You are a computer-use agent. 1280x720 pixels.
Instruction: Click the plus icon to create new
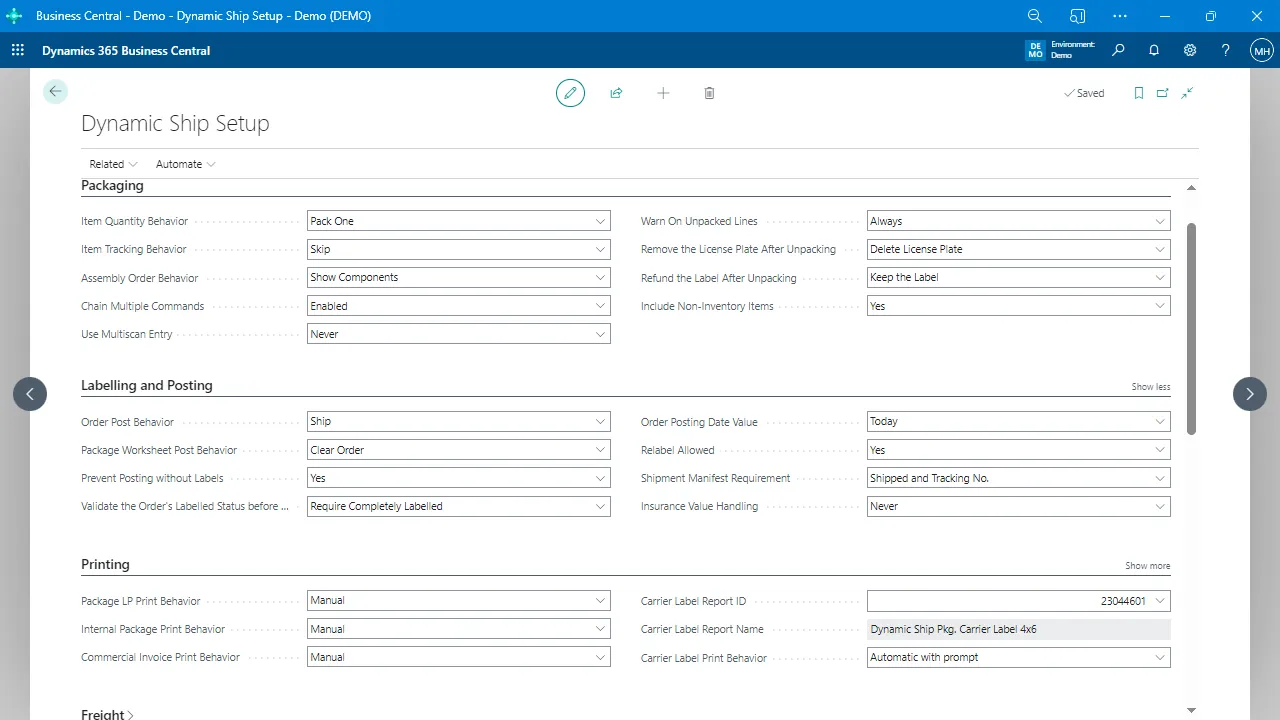pyautogui.click(x=663, y=93)
